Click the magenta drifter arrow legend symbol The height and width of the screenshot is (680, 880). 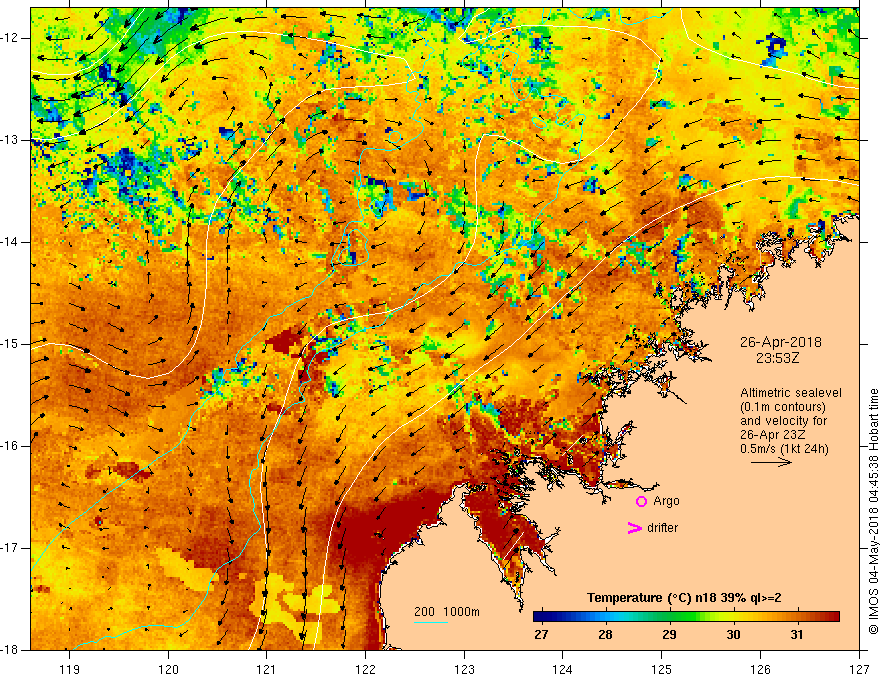point(634,528)
